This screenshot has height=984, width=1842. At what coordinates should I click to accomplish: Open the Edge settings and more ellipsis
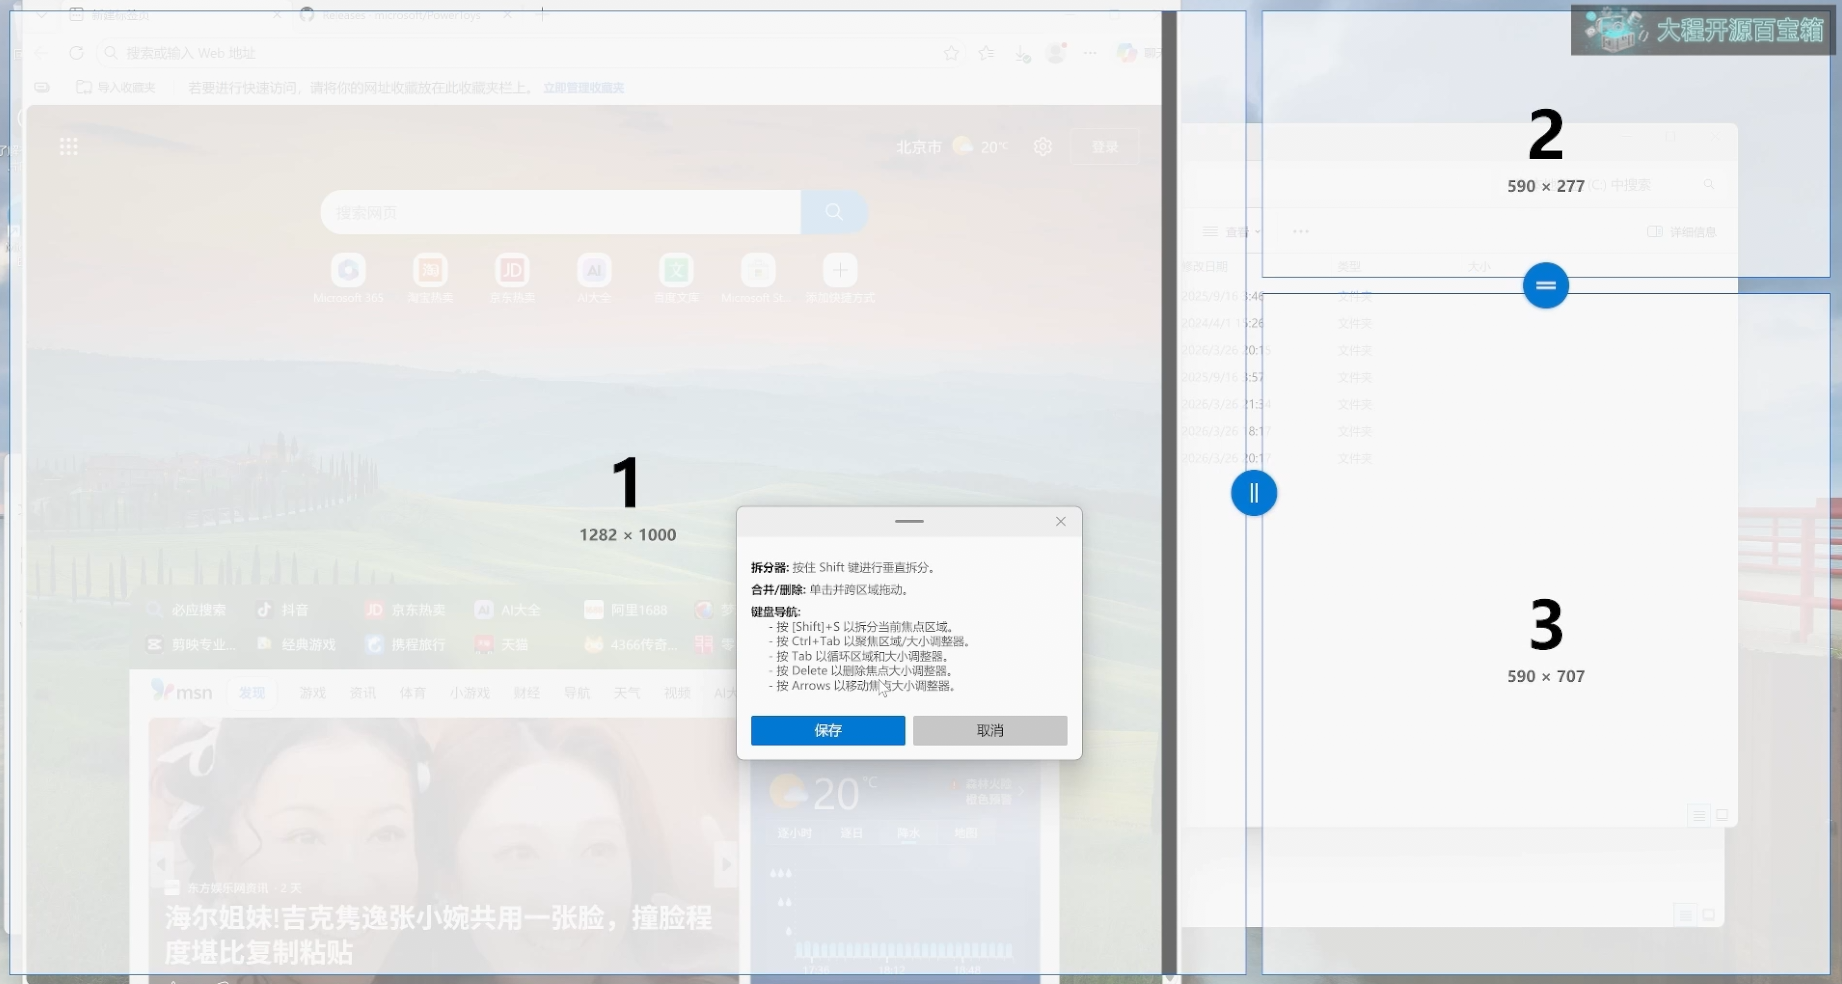pyautogui.click(x=1090, y=53)
